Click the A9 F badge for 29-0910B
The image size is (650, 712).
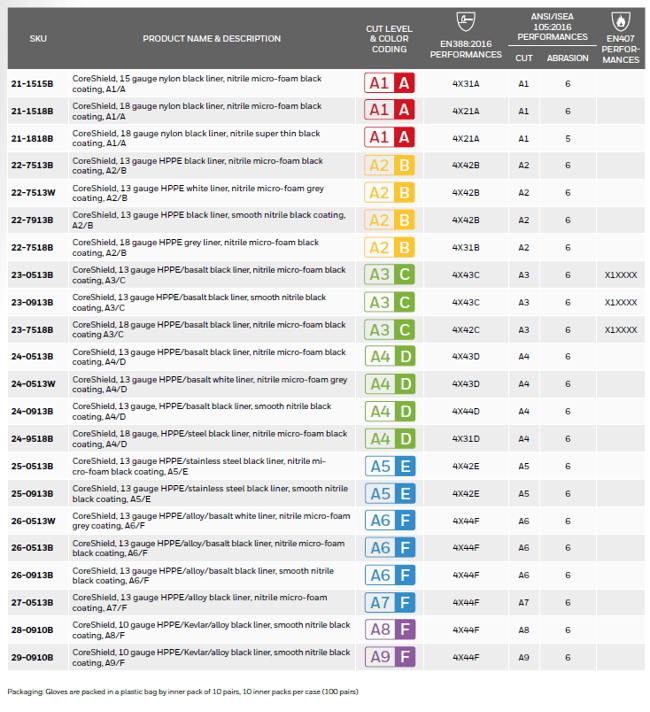click(390, 657)
